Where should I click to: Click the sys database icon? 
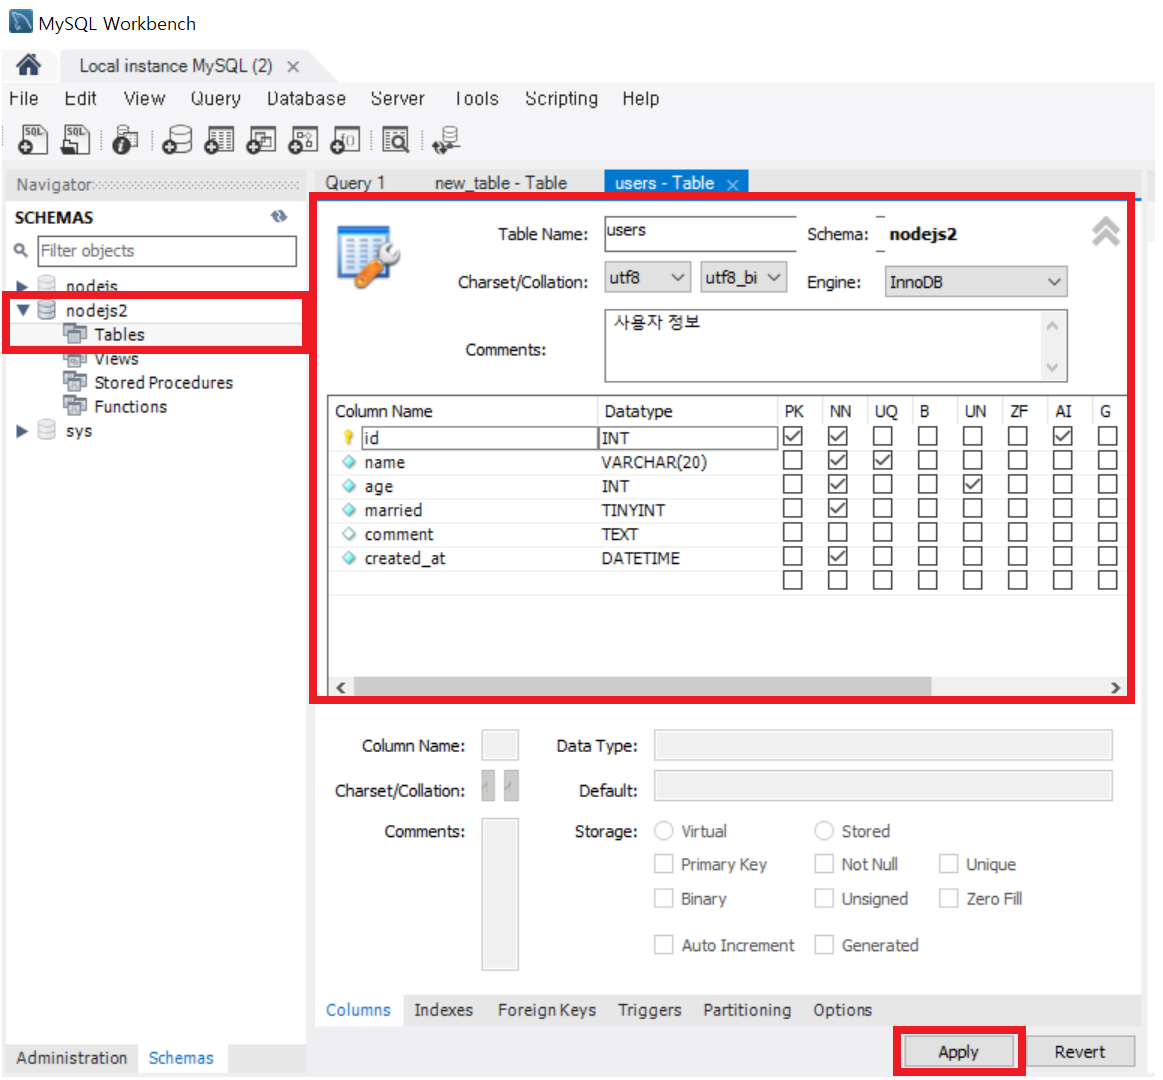46,430
